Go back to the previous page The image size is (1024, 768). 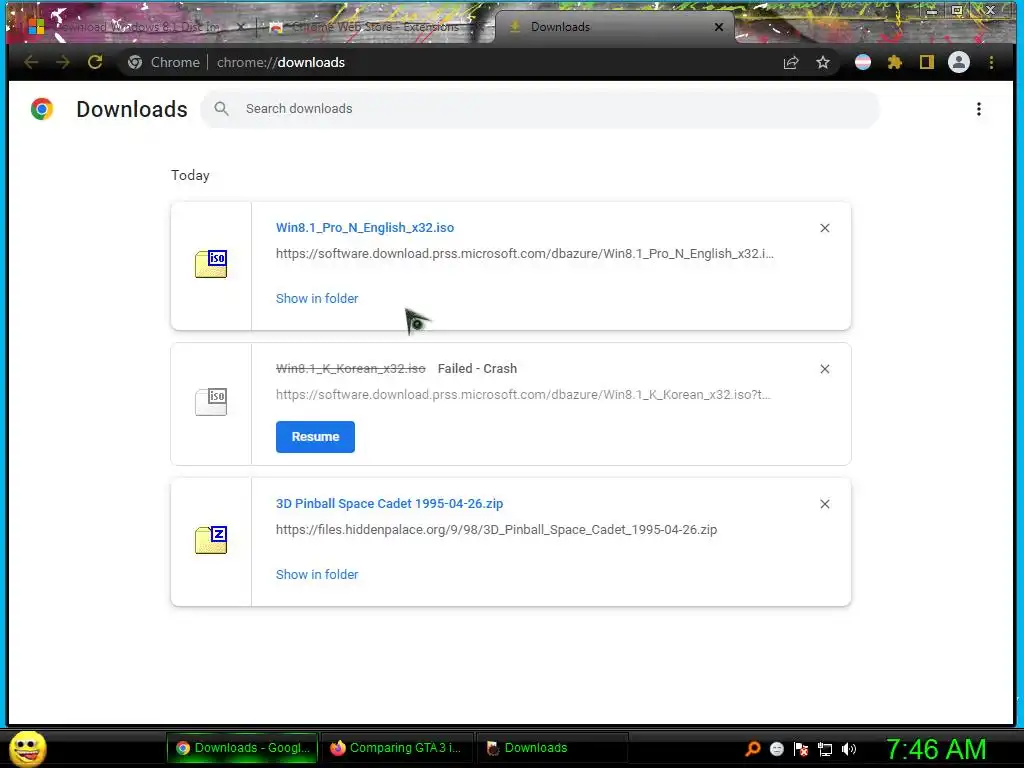coord(31,62)
